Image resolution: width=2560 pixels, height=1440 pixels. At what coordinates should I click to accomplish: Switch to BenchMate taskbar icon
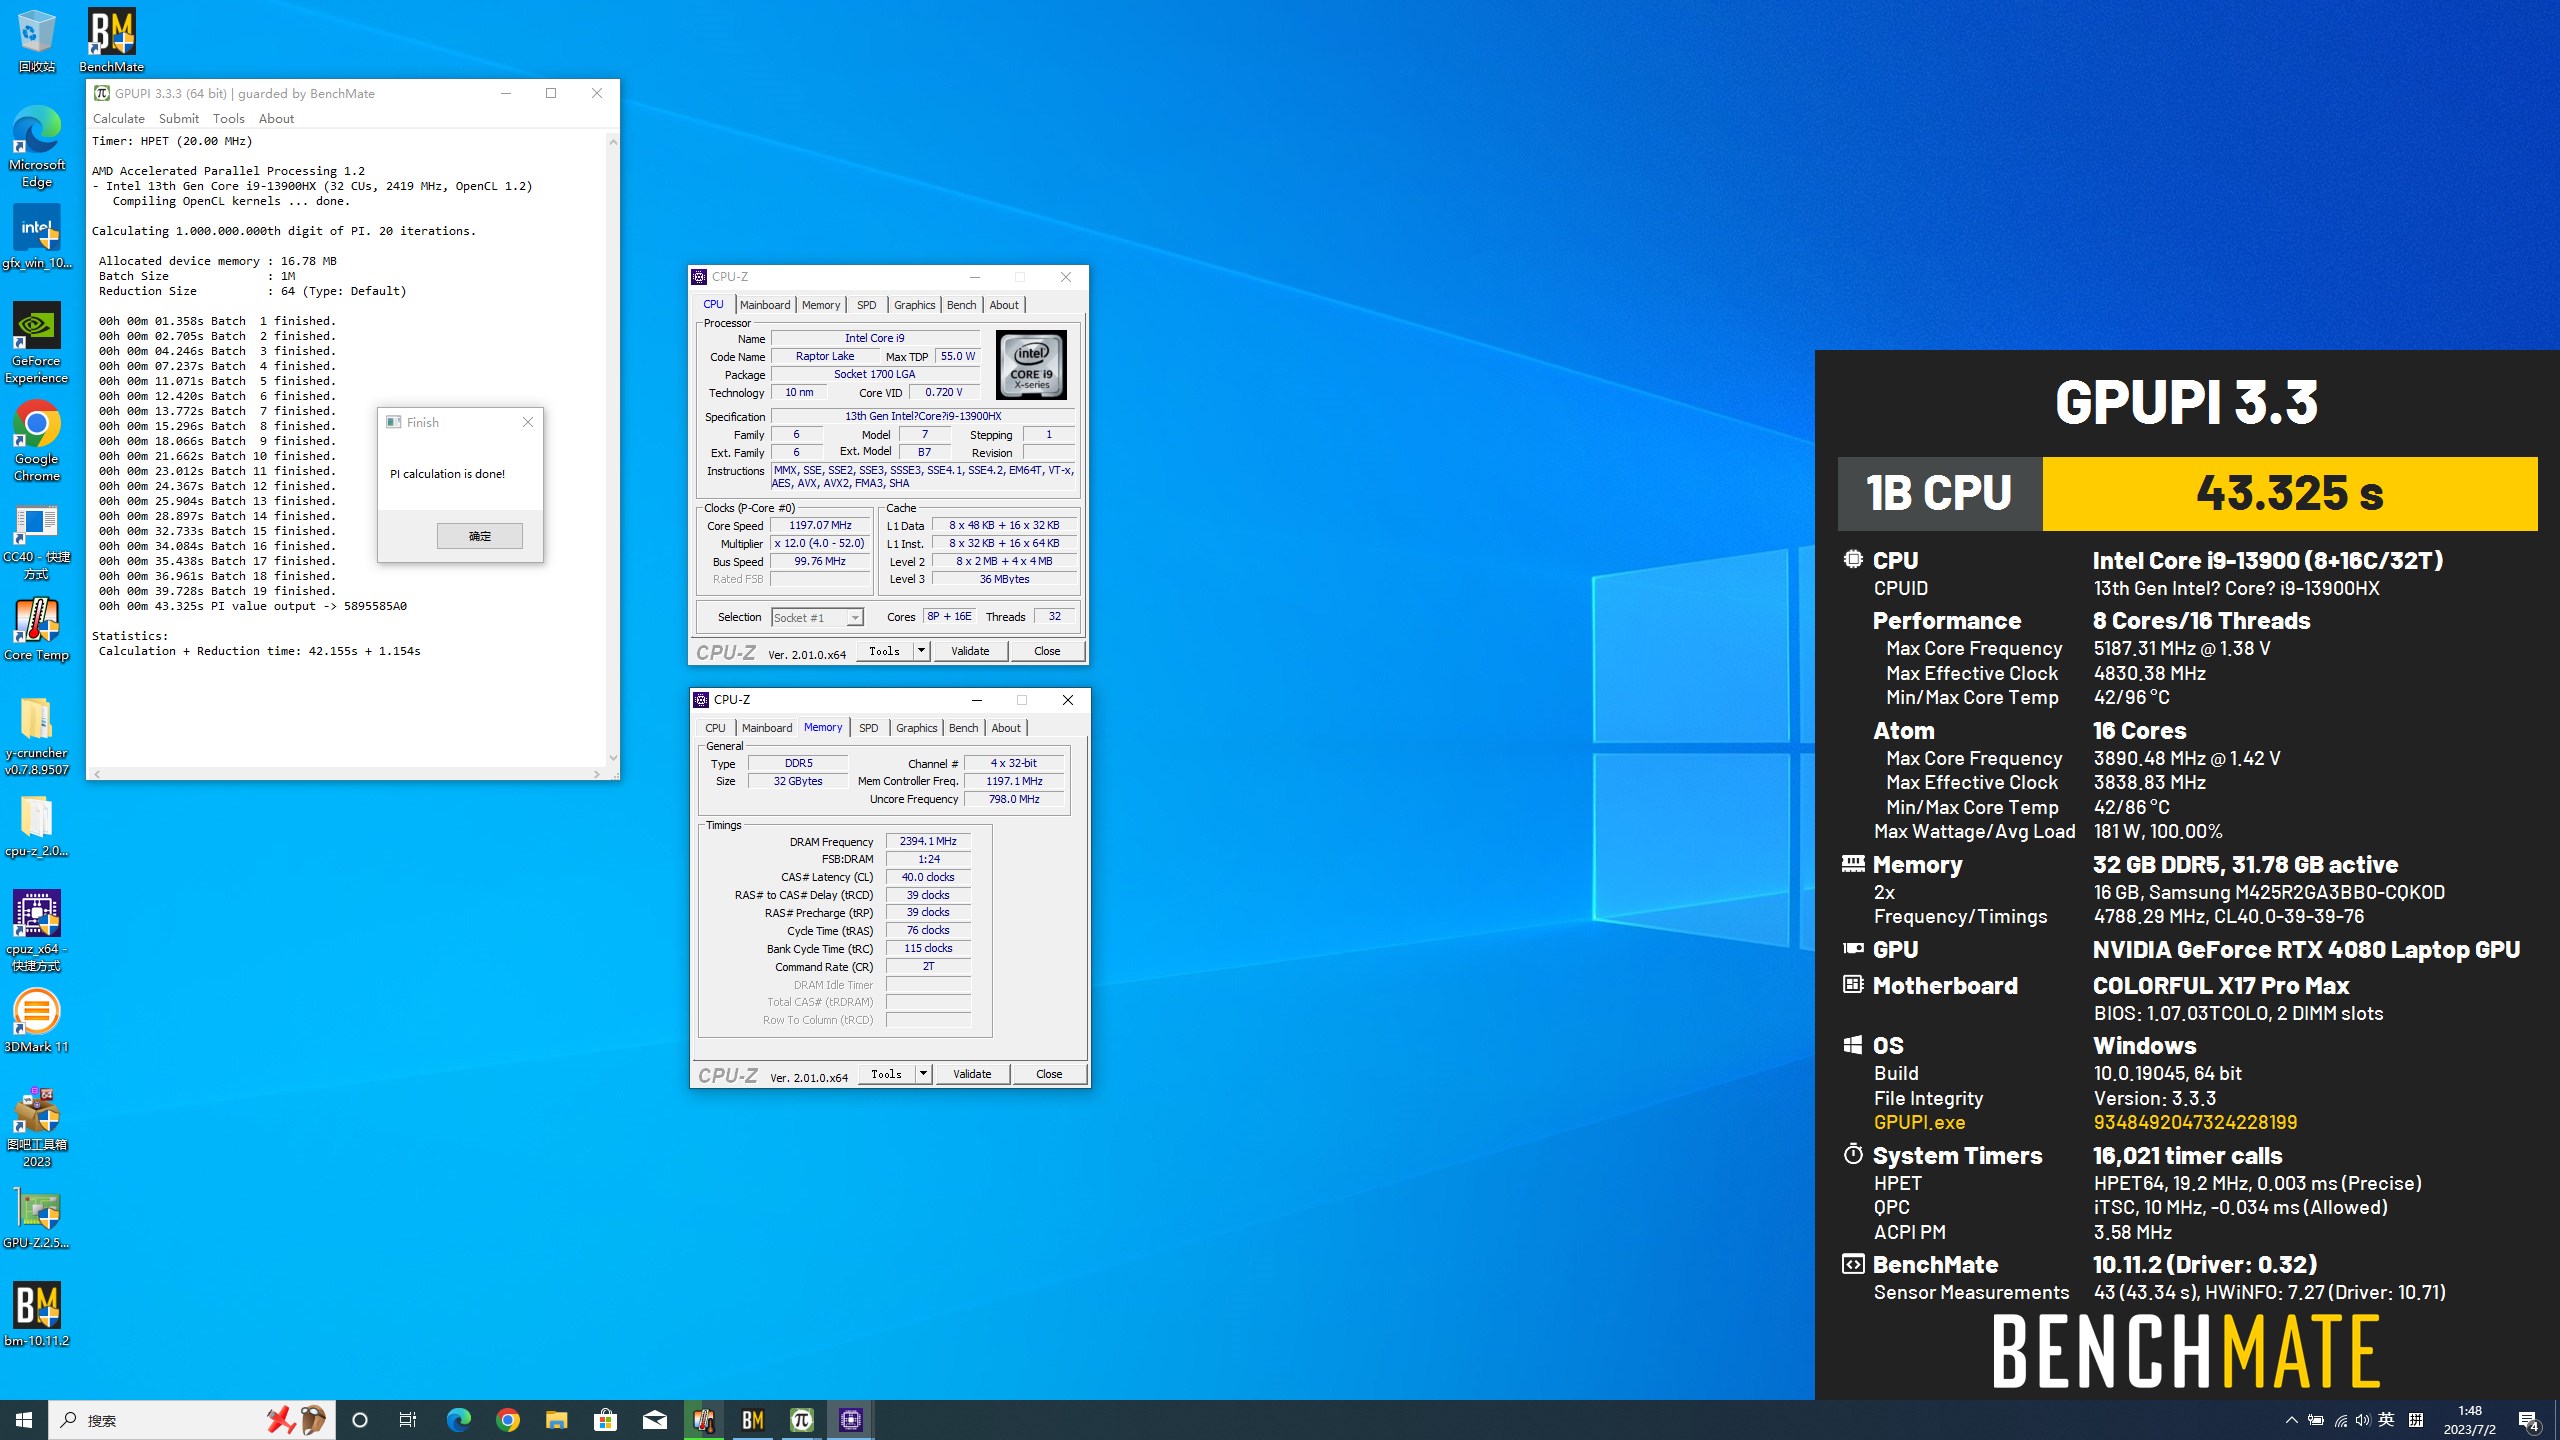tap(752, 1420)
